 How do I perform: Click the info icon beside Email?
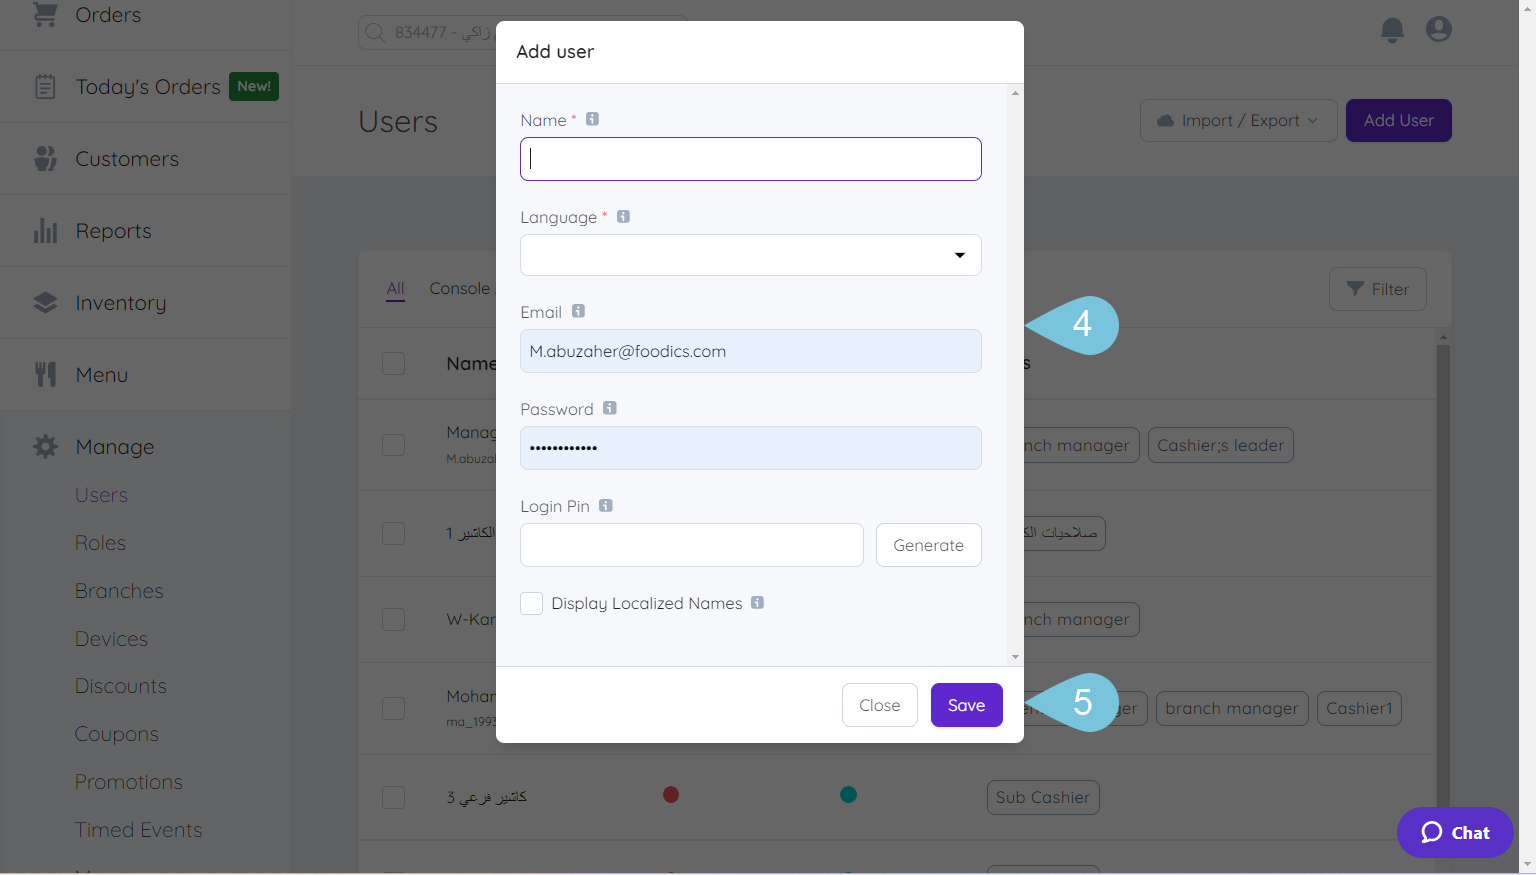tap(578, 311)
